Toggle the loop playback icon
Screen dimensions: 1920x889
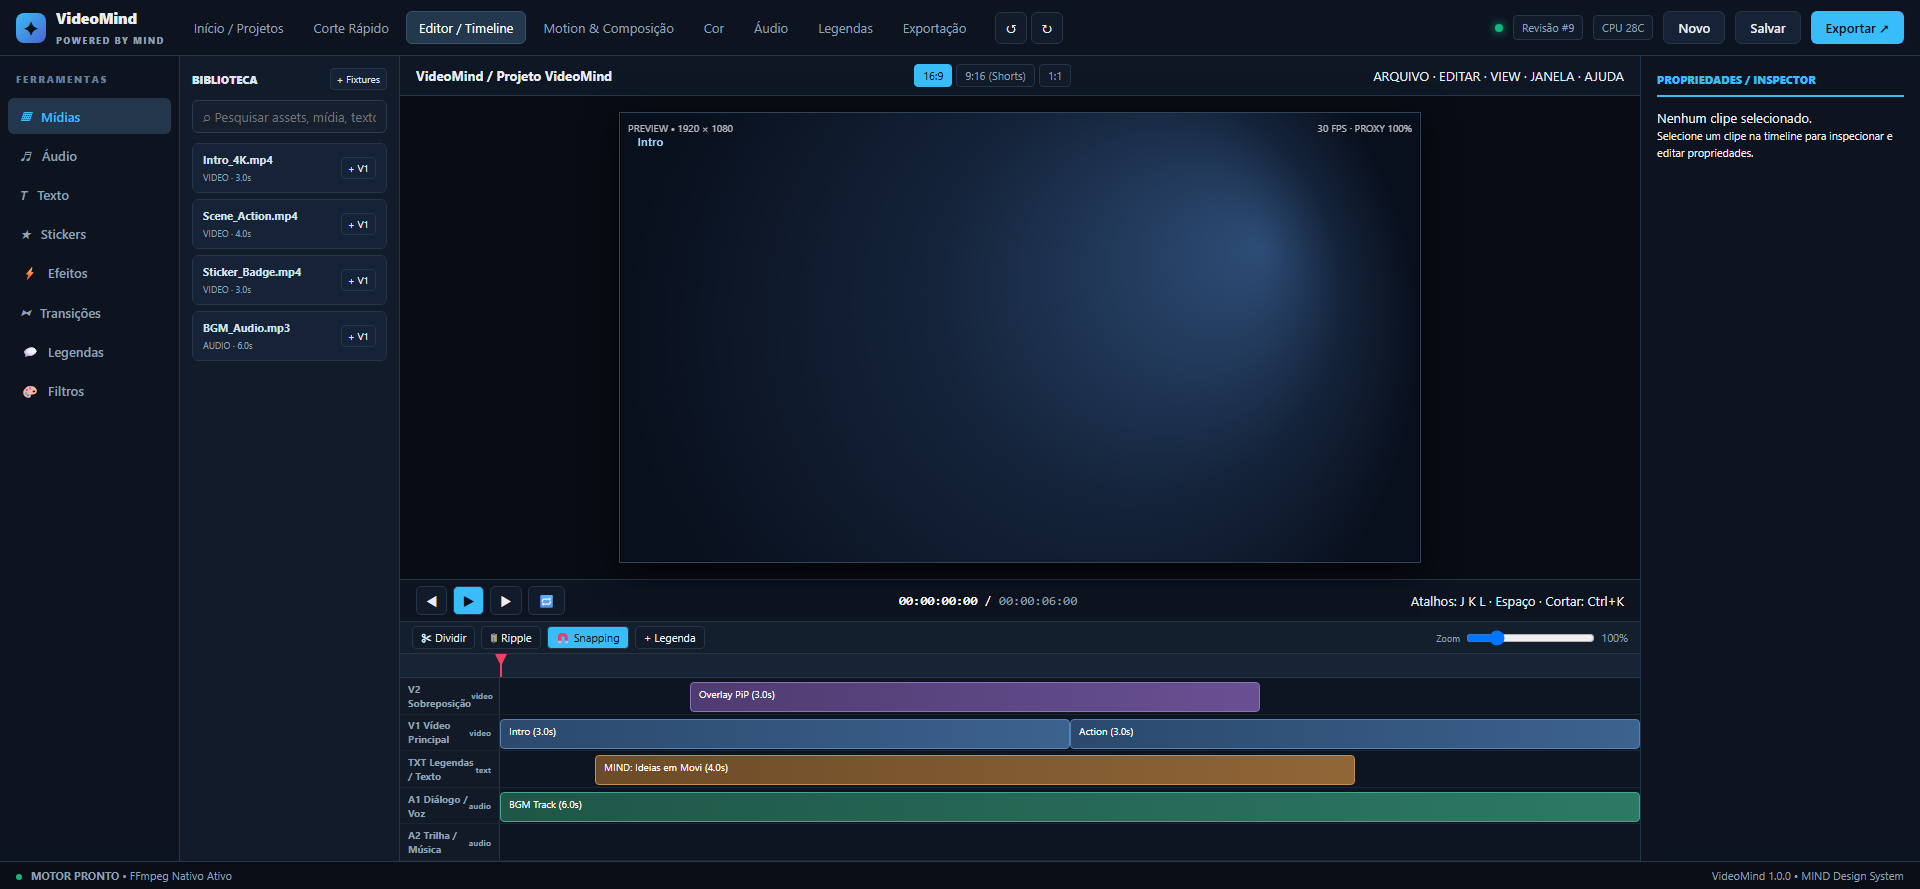[x=546, y=601]
